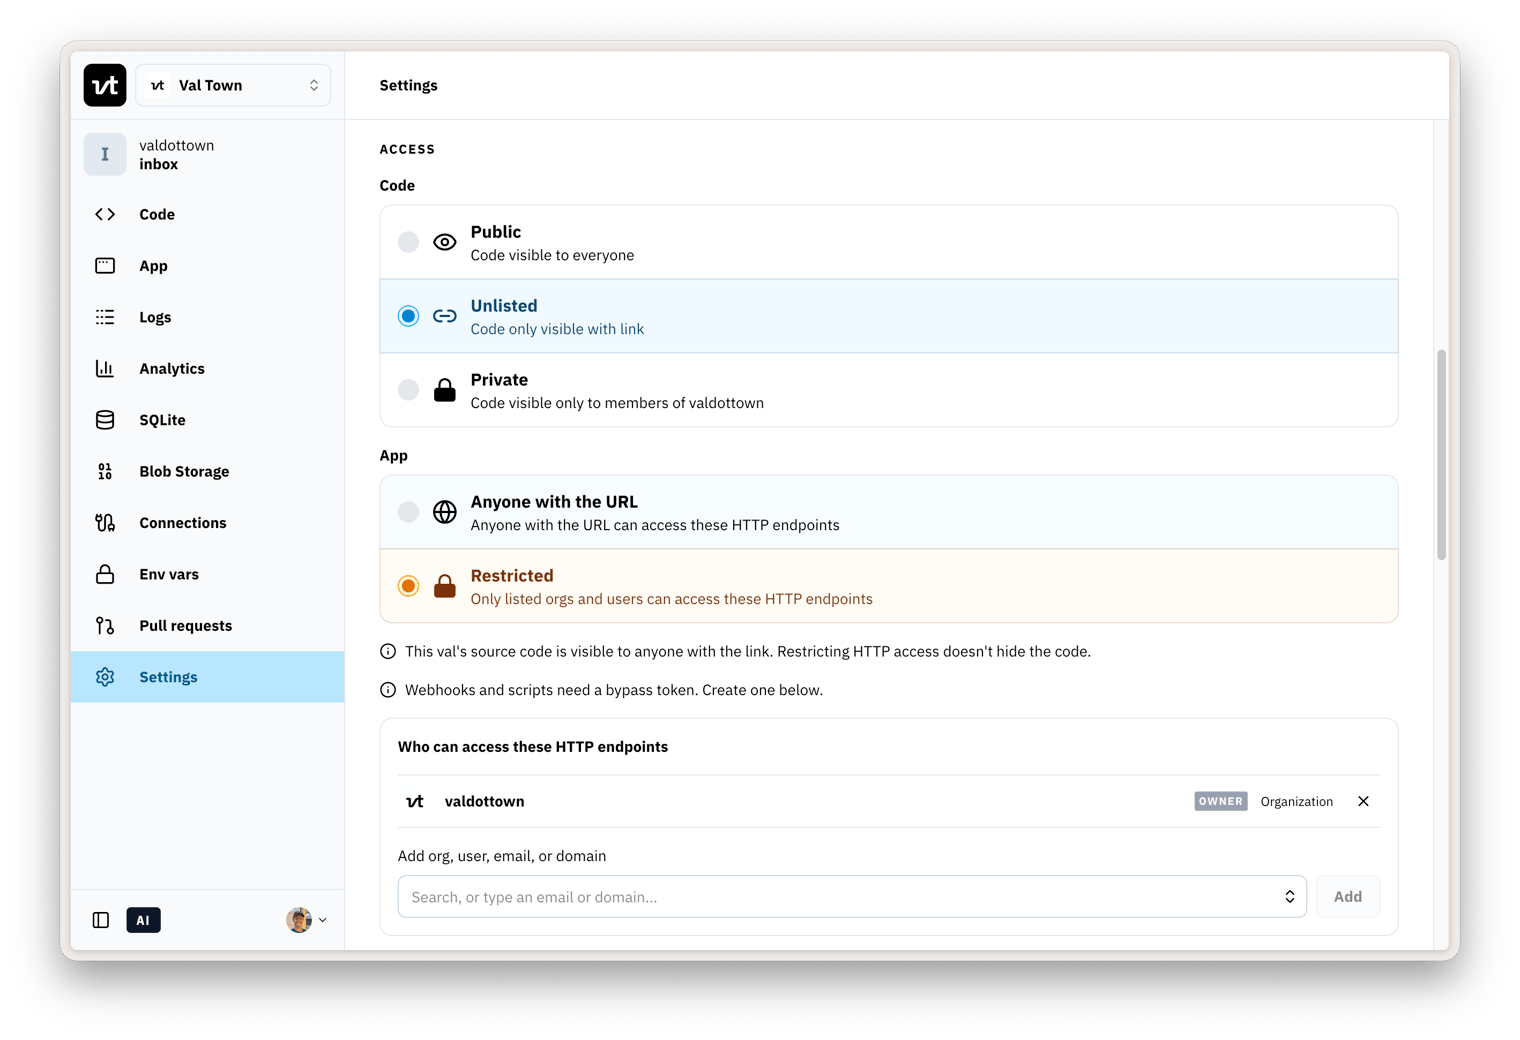Viewport: 1520px width, 1040px height.
Task: Click the Blob Storage binary icon
Action: [x=105, y=472]
